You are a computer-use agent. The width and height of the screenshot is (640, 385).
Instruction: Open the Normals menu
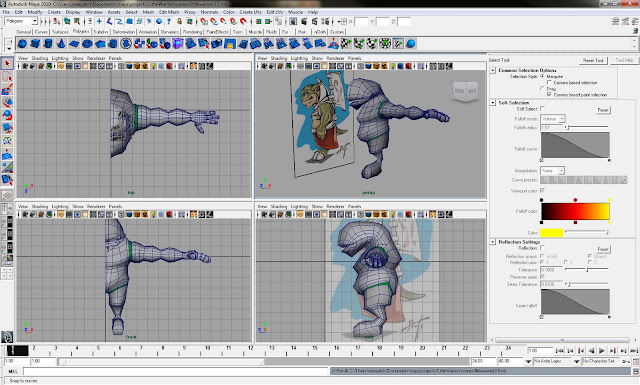click(209, 12)
